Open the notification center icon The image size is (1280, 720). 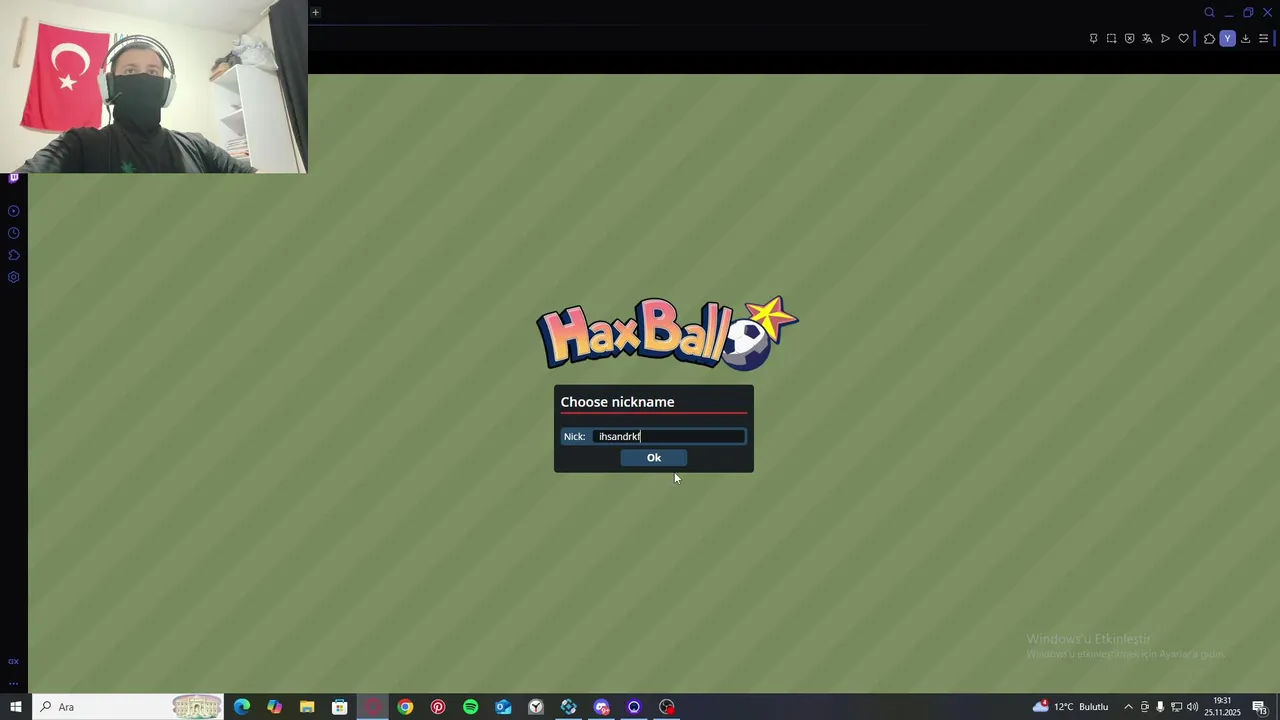pos(1259,707)
